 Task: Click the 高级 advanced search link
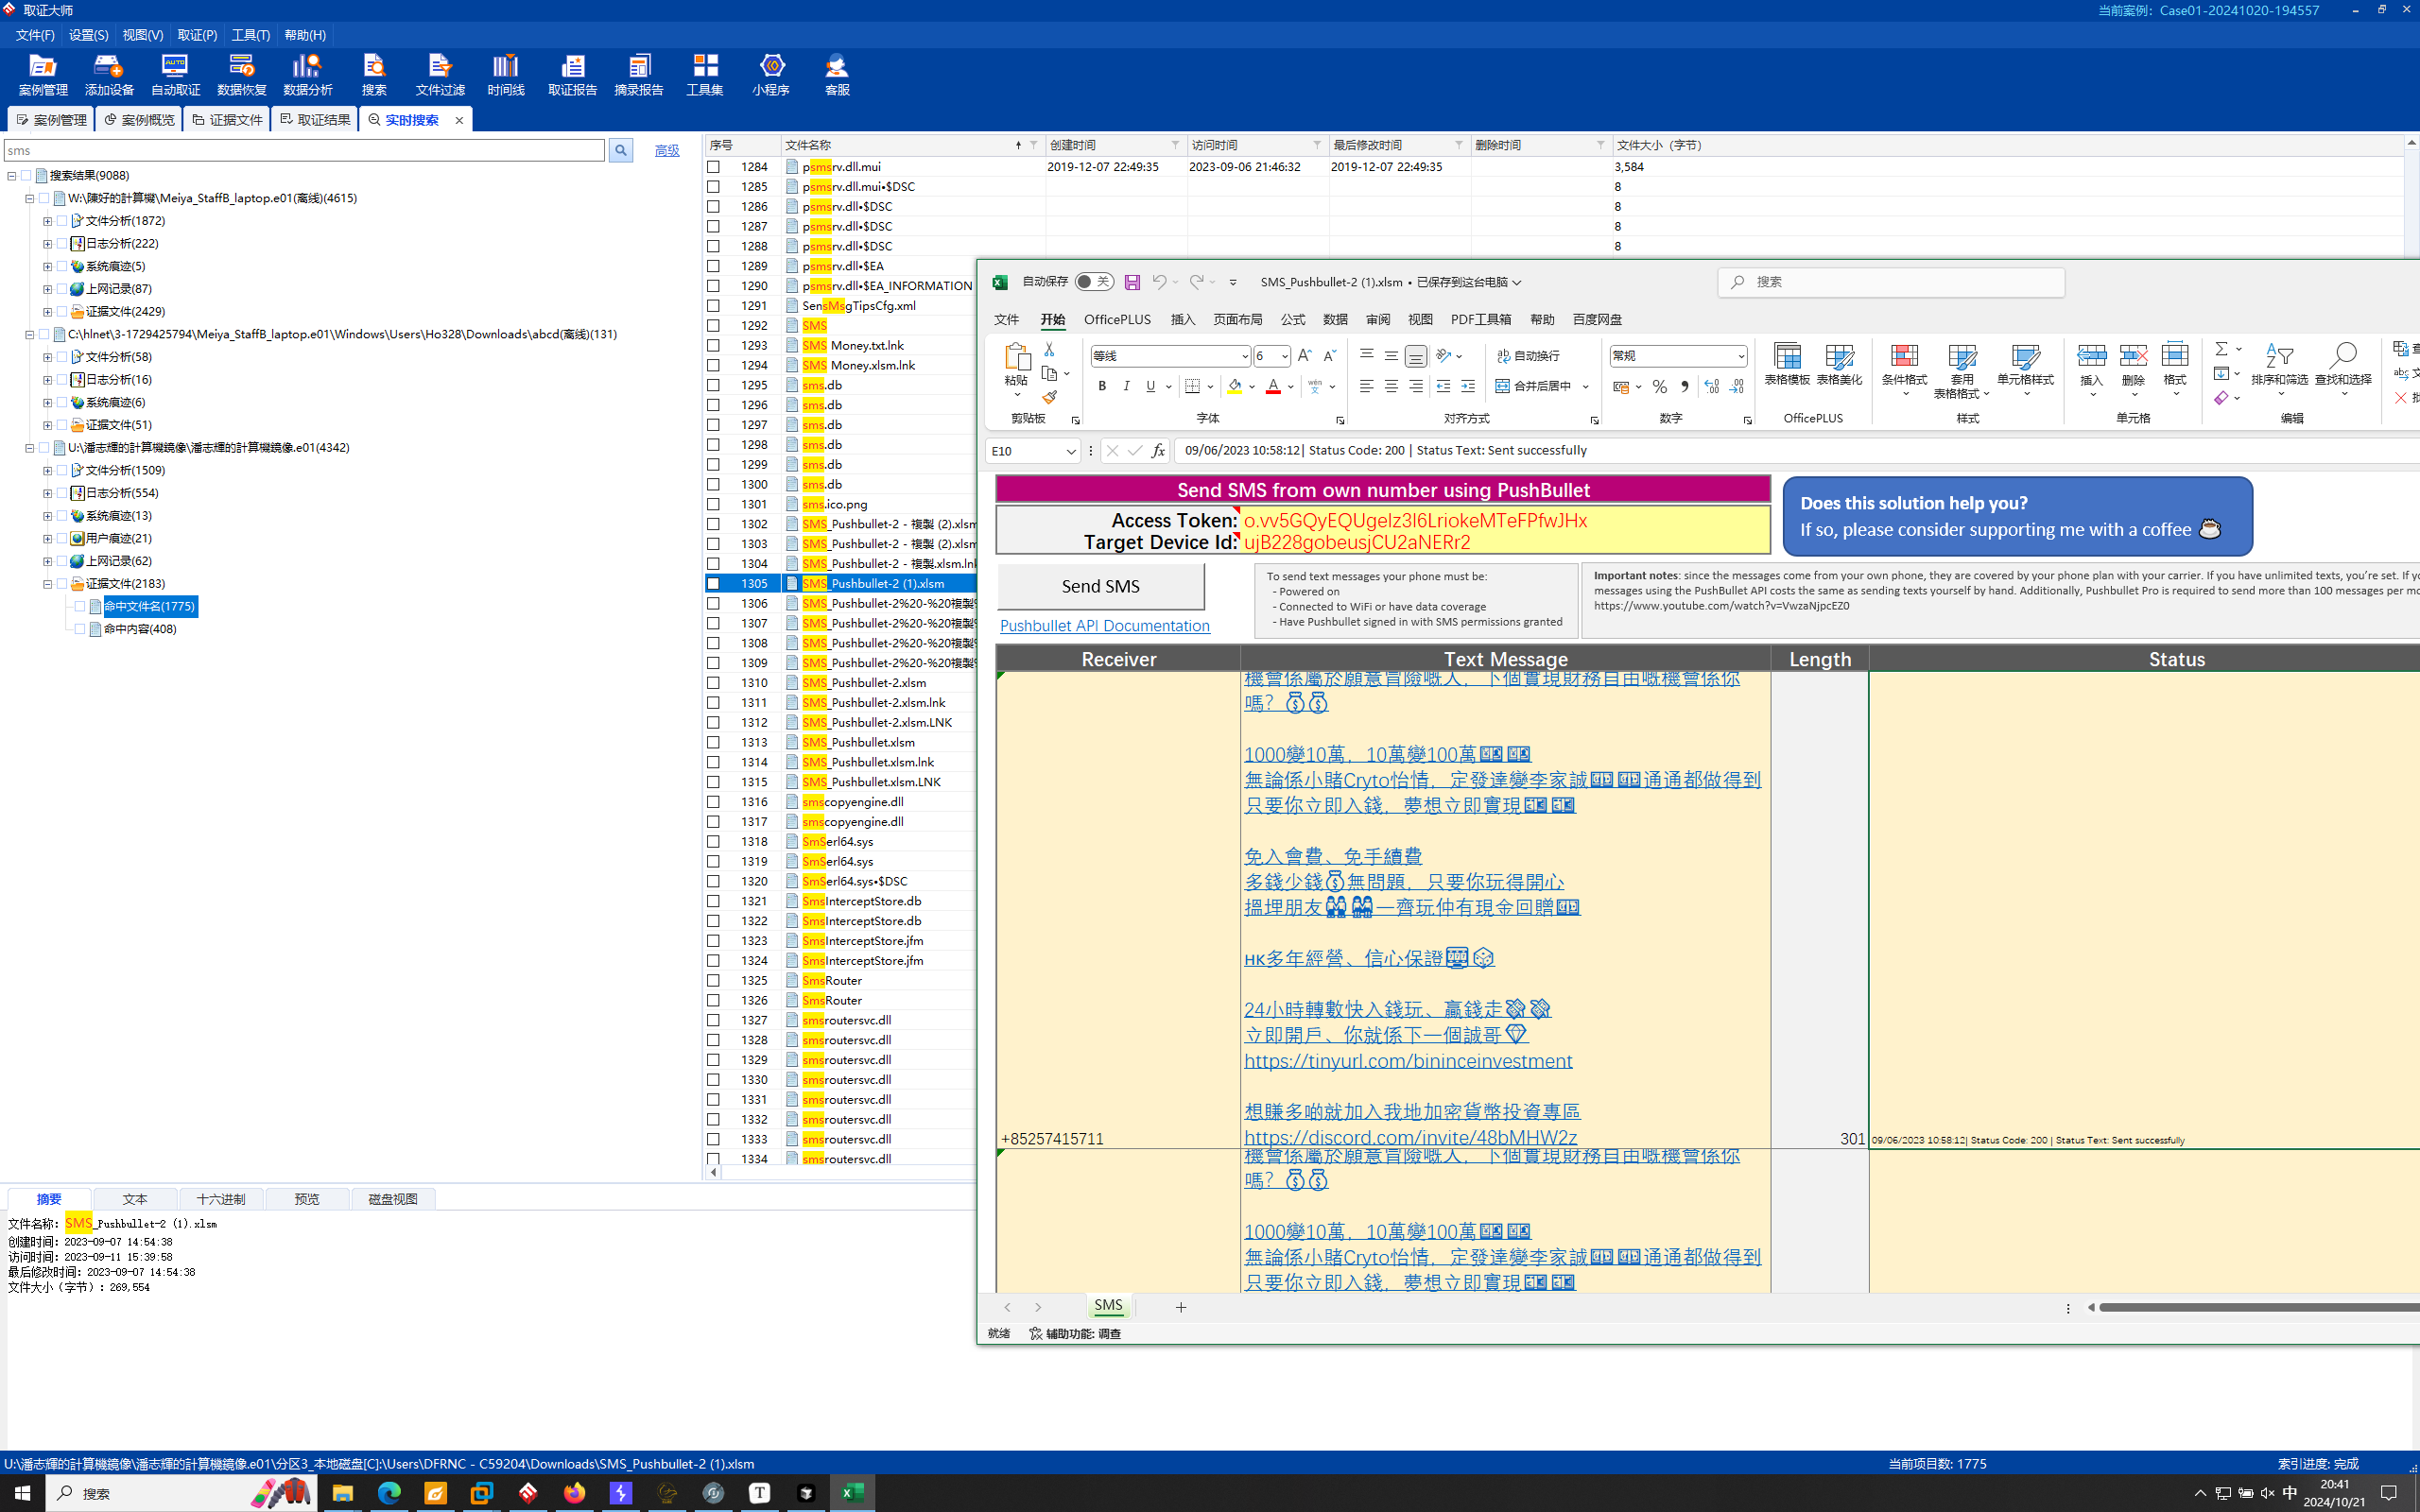(666, 150)
